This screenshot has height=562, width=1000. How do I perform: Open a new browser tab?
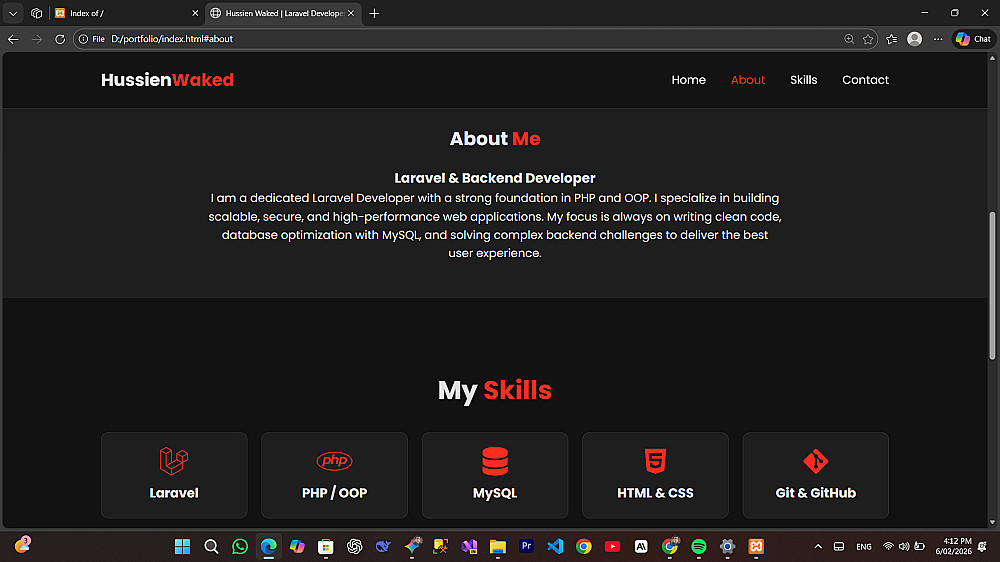[374, 13]
